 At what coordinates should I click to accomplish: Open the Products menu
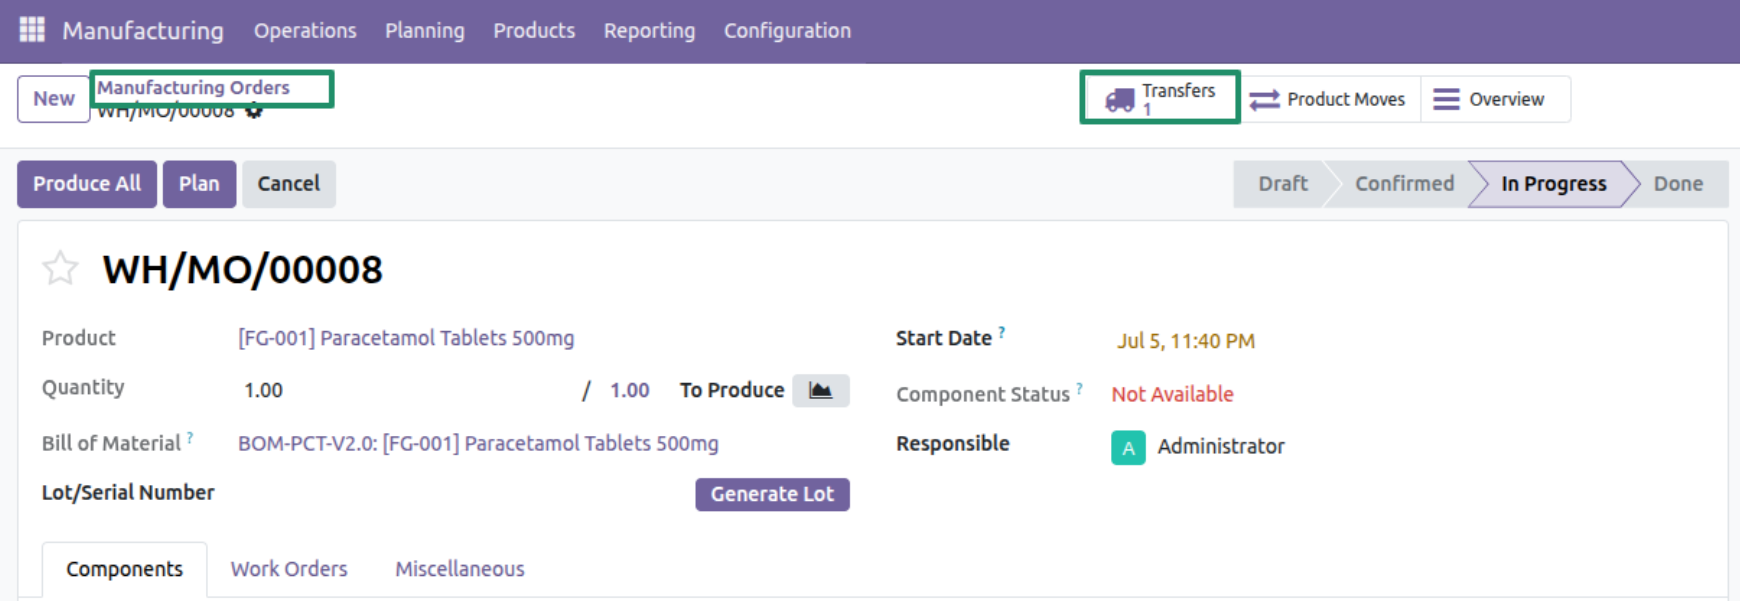534,31
